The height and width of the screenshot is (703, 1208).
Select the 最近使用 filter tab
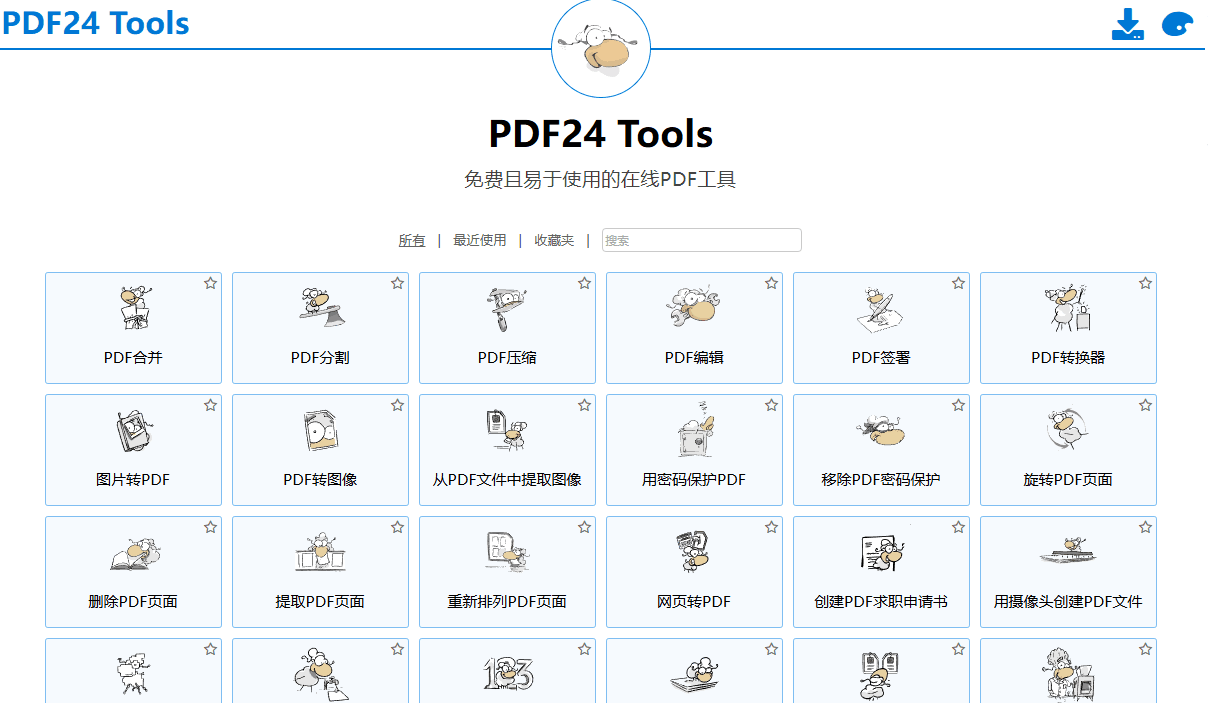pyautogui.click(x=480, y=240)
